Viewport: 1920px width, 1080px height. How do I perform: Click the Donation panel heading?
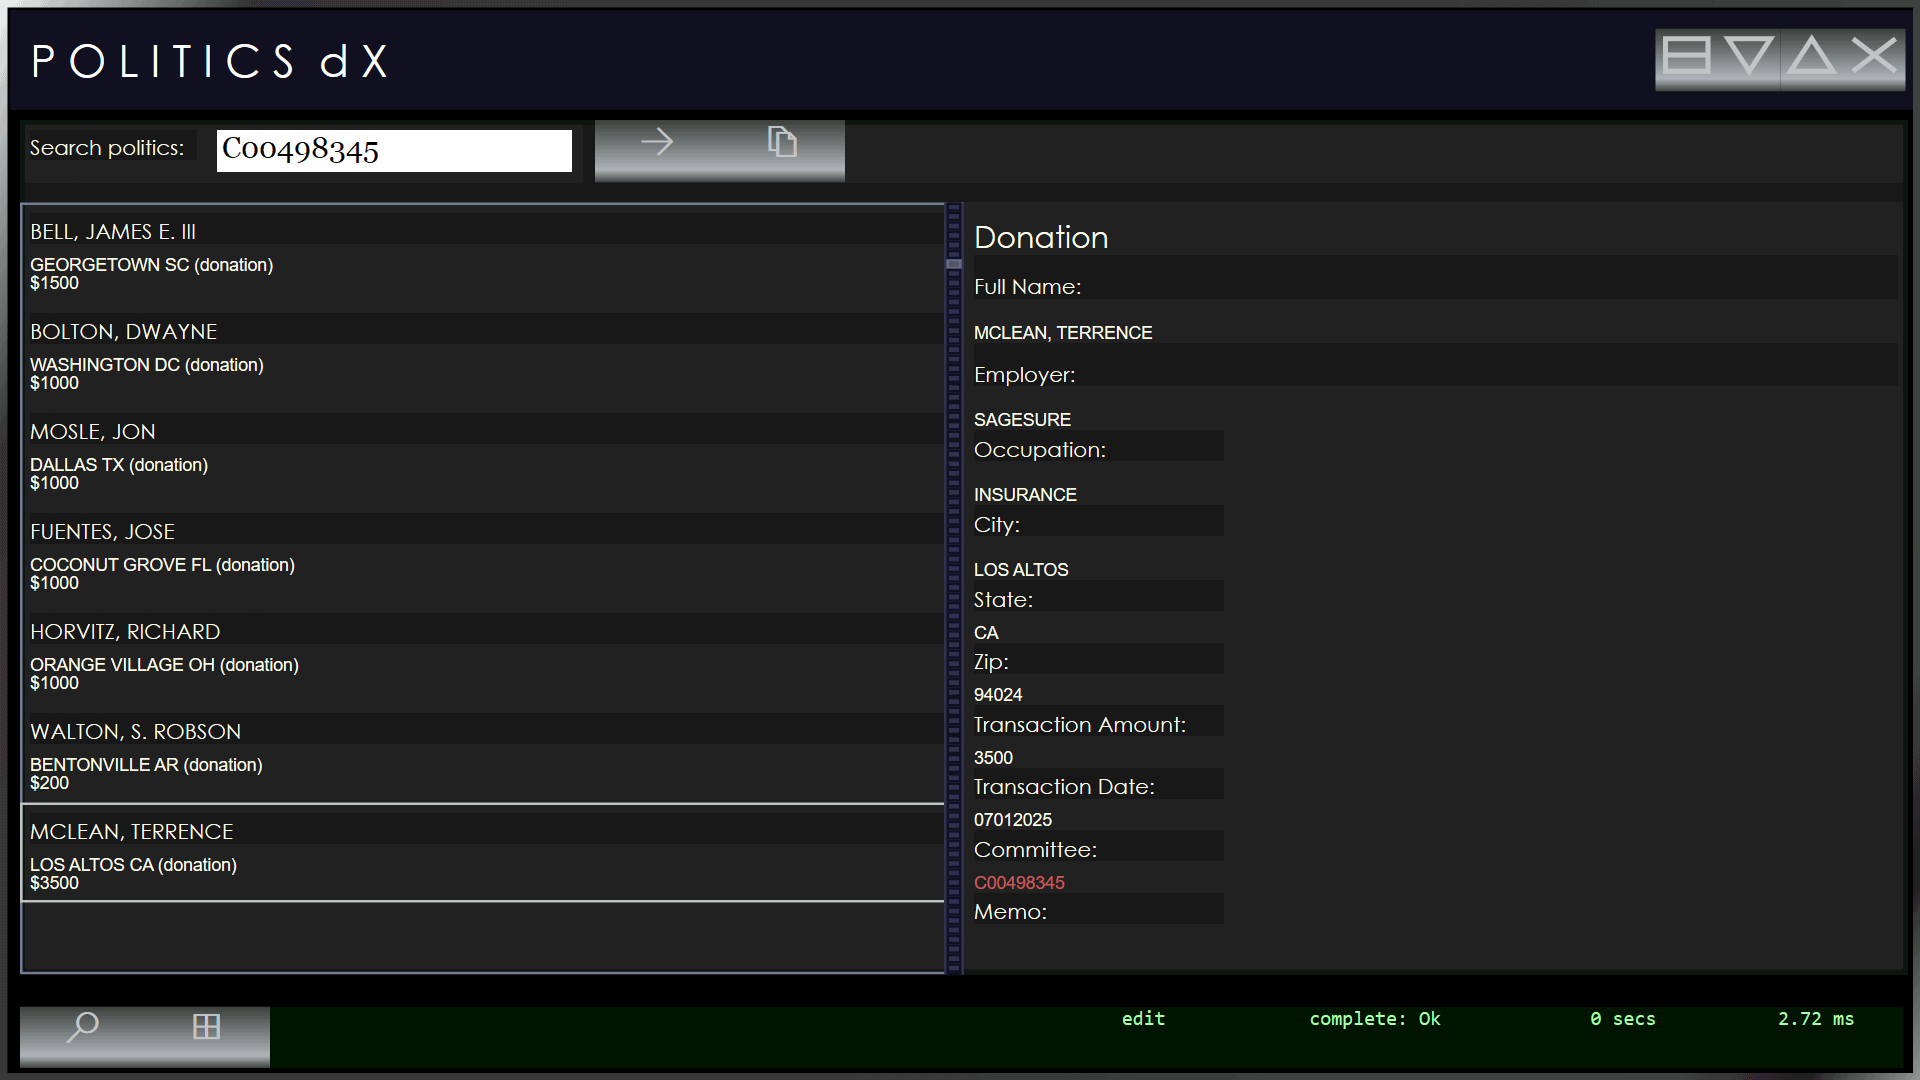[1041, 237]
